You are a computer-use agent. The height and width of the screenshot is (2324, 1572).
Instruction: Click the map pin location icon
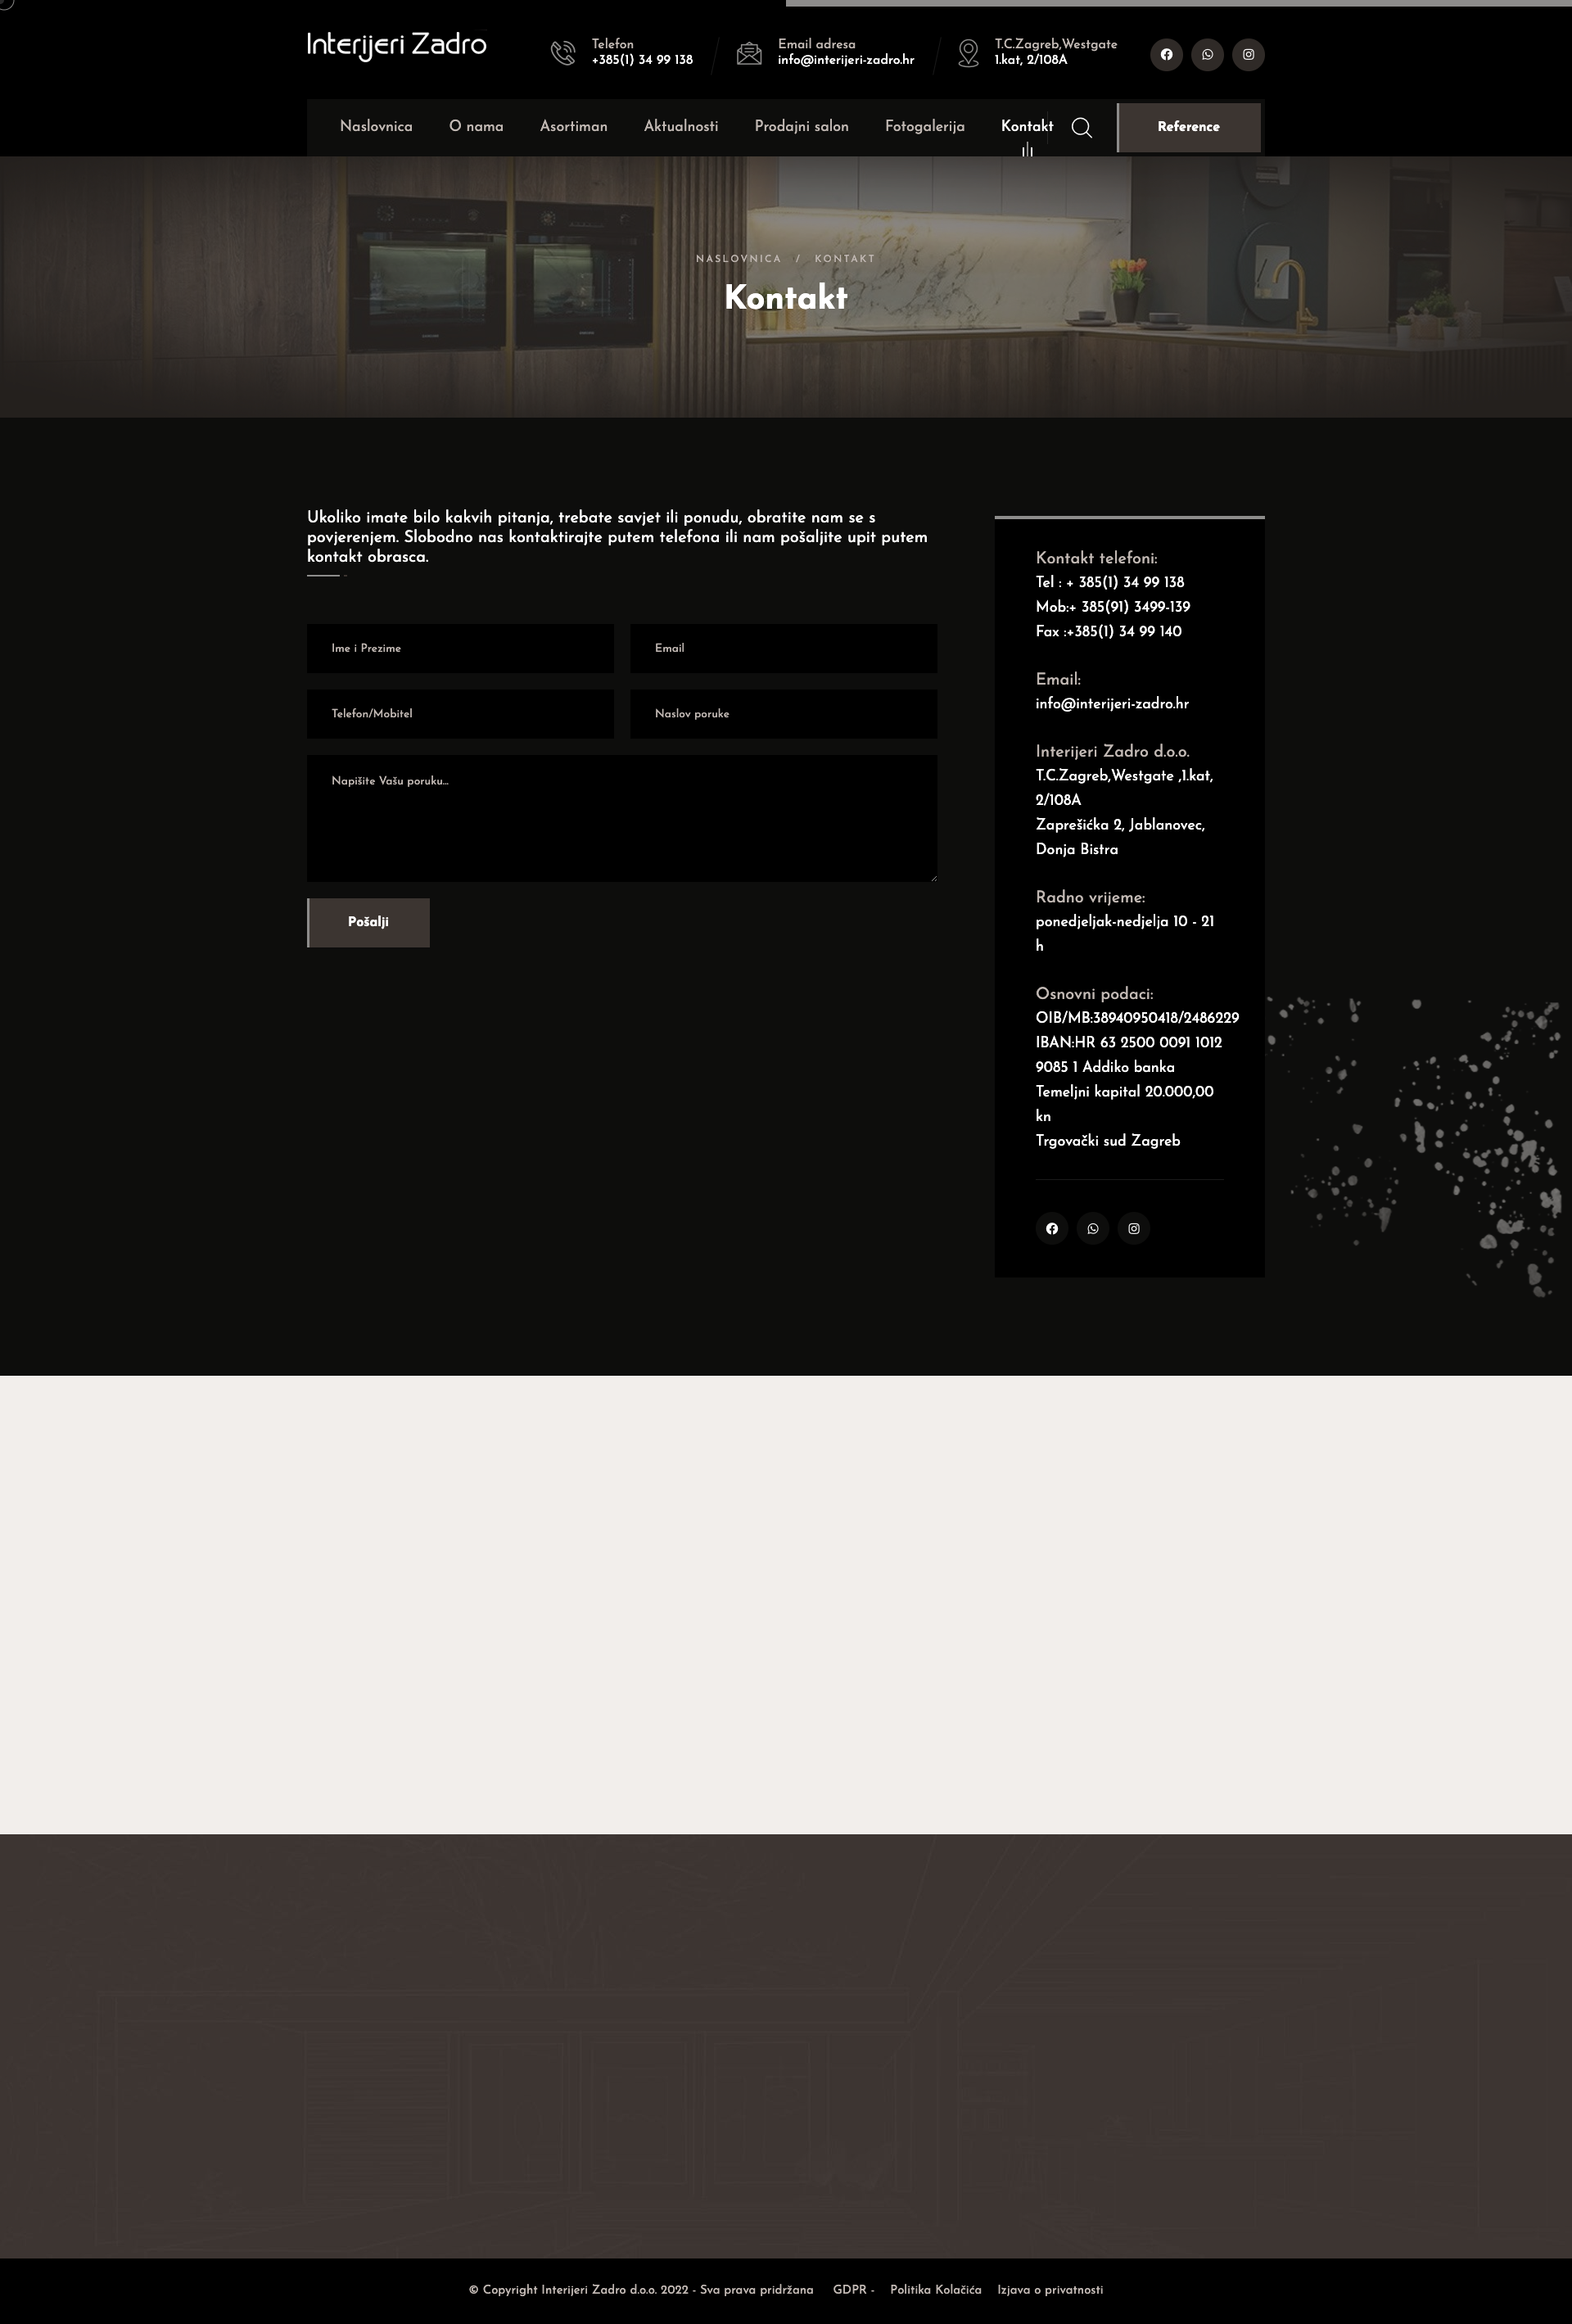pyautogui.click(x=968, y=53)
